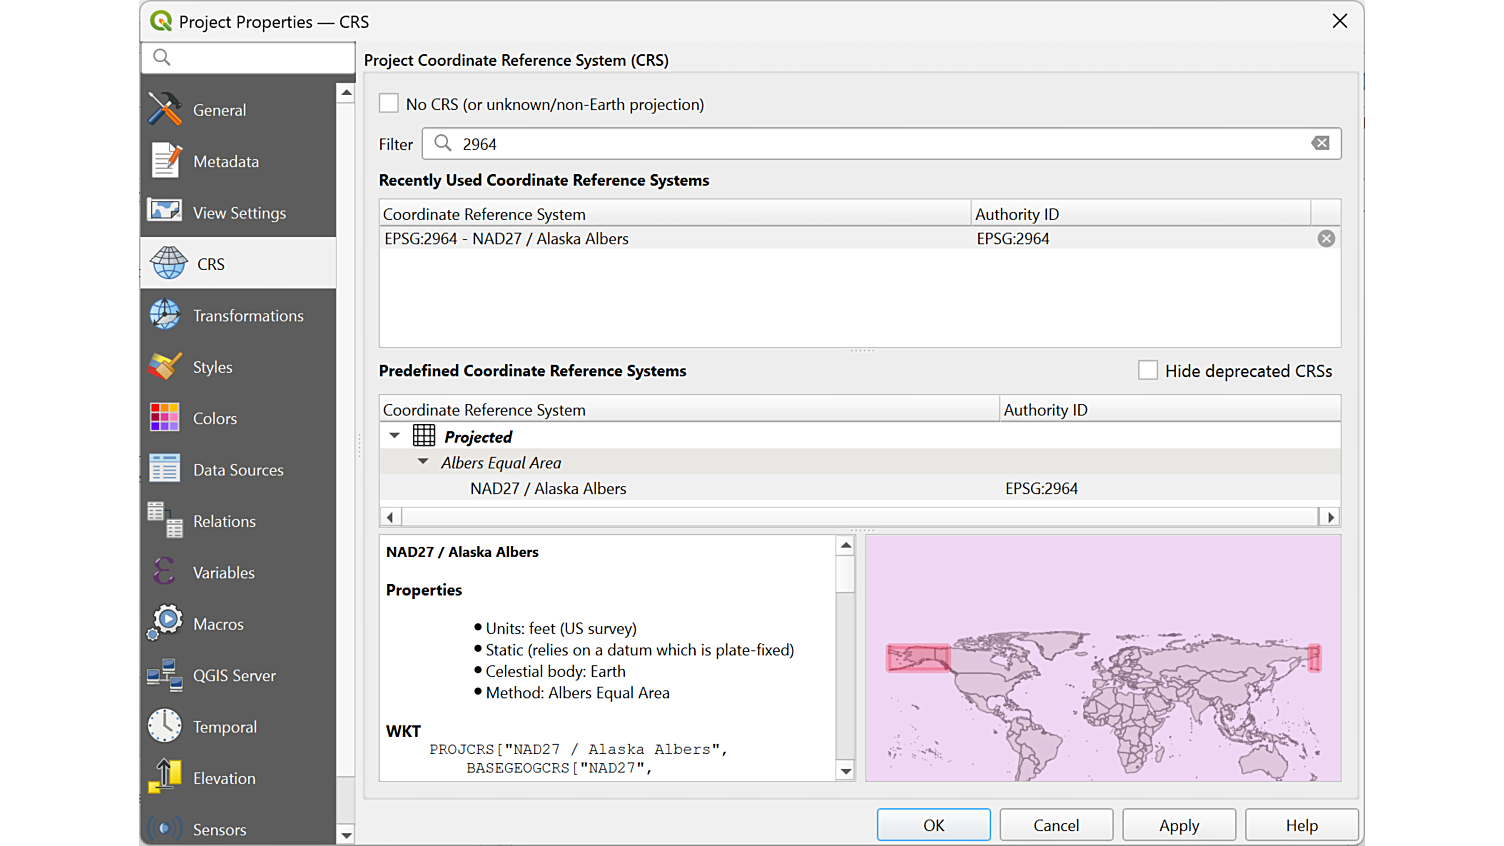Screen dimensions: 1504x846
Task: Enable the No CRS checkbox
Action: [x=389, y=104]
